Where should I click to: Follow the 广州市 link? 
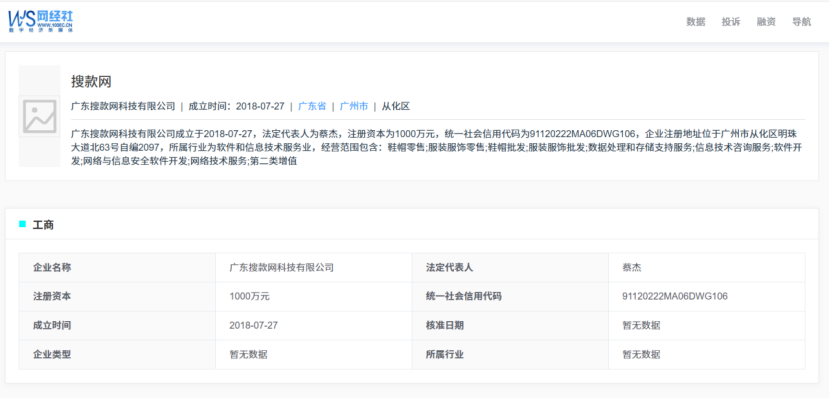click(x=354, y=106)
